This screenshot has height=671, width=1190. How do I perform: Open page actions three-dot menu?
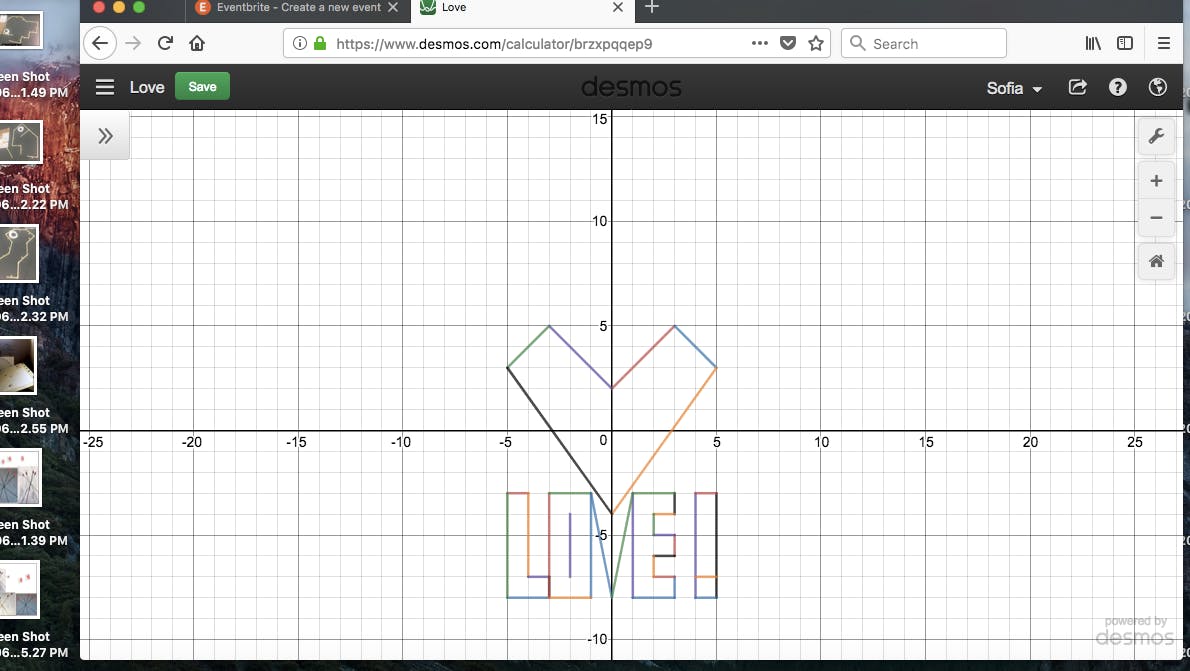click(760, 43)
